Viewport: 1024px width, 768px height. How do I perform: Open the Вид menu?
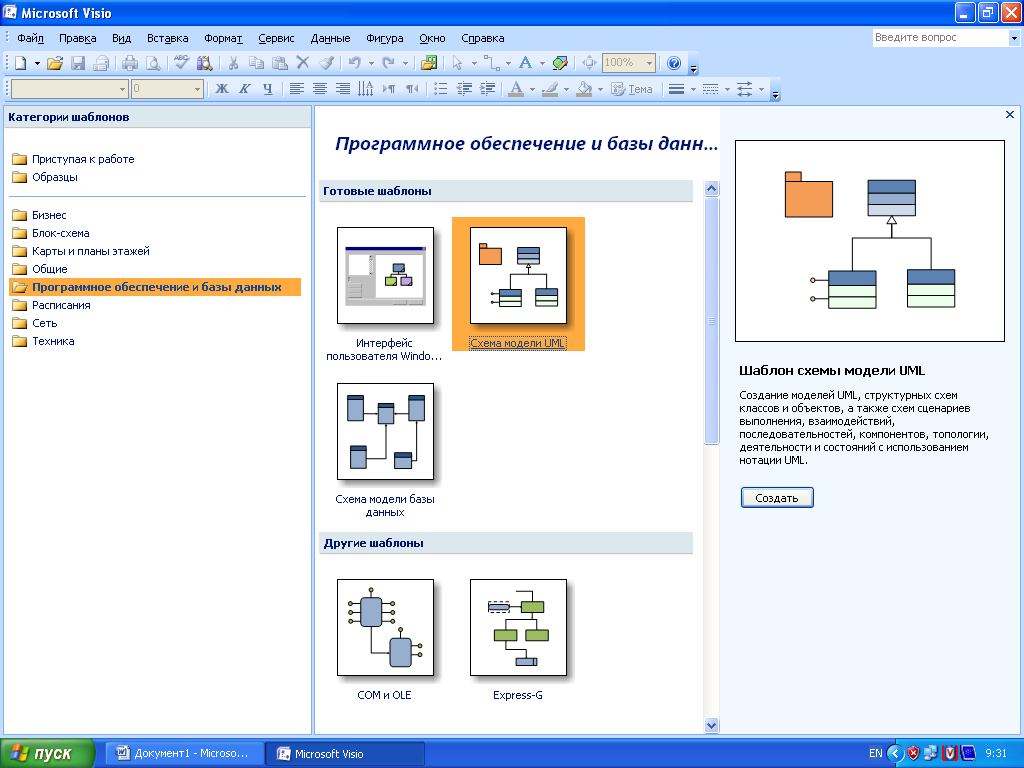[121, 39]
